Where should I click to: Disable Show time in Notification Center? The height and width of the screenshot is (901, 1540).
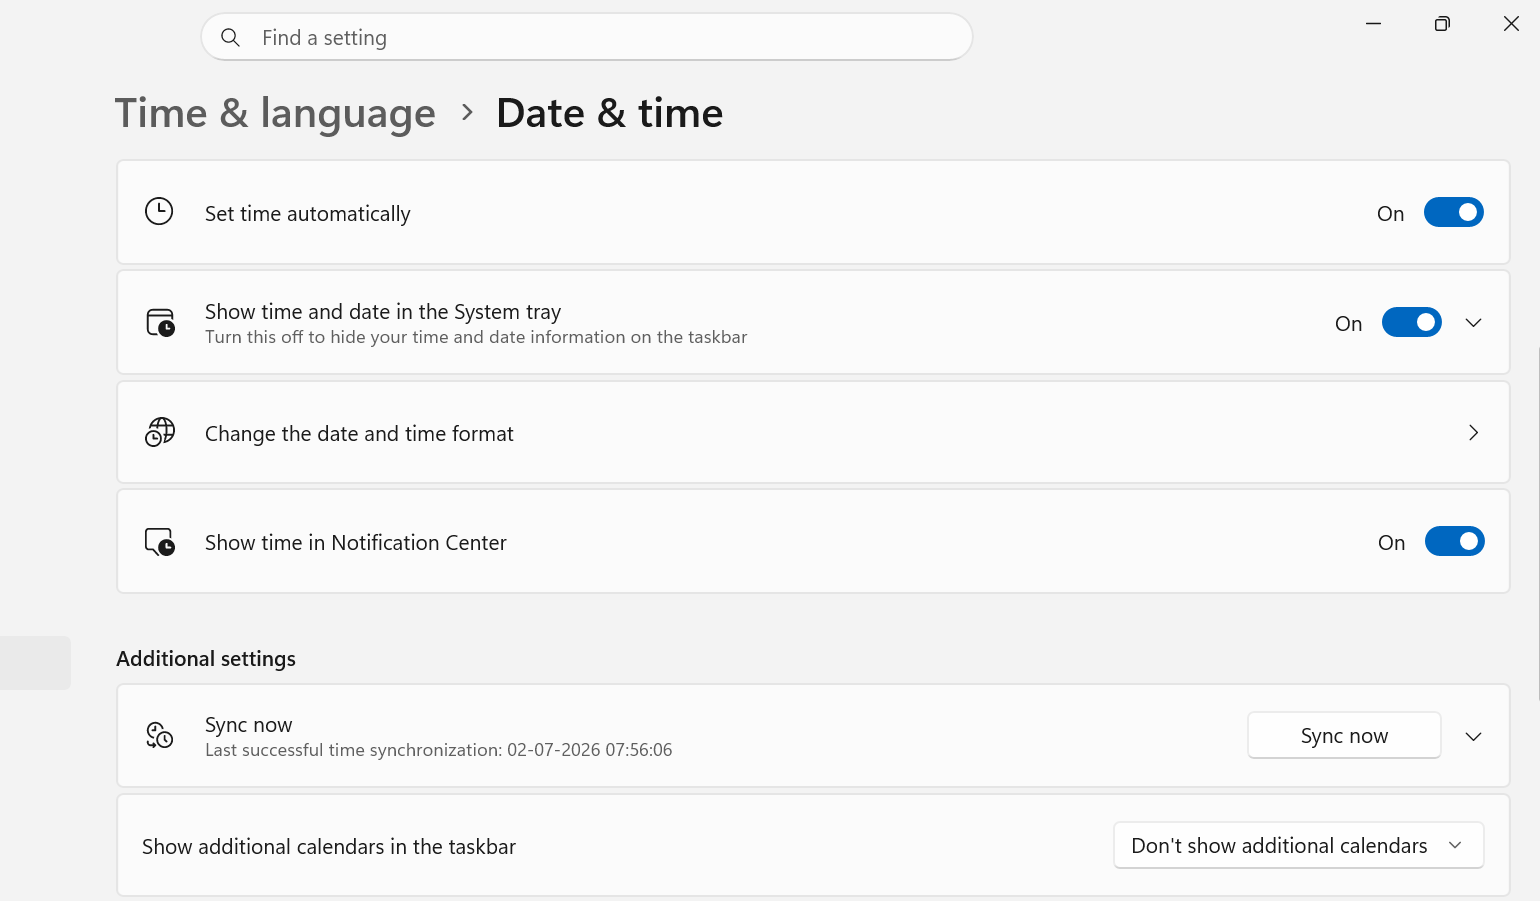[1454, 541]
